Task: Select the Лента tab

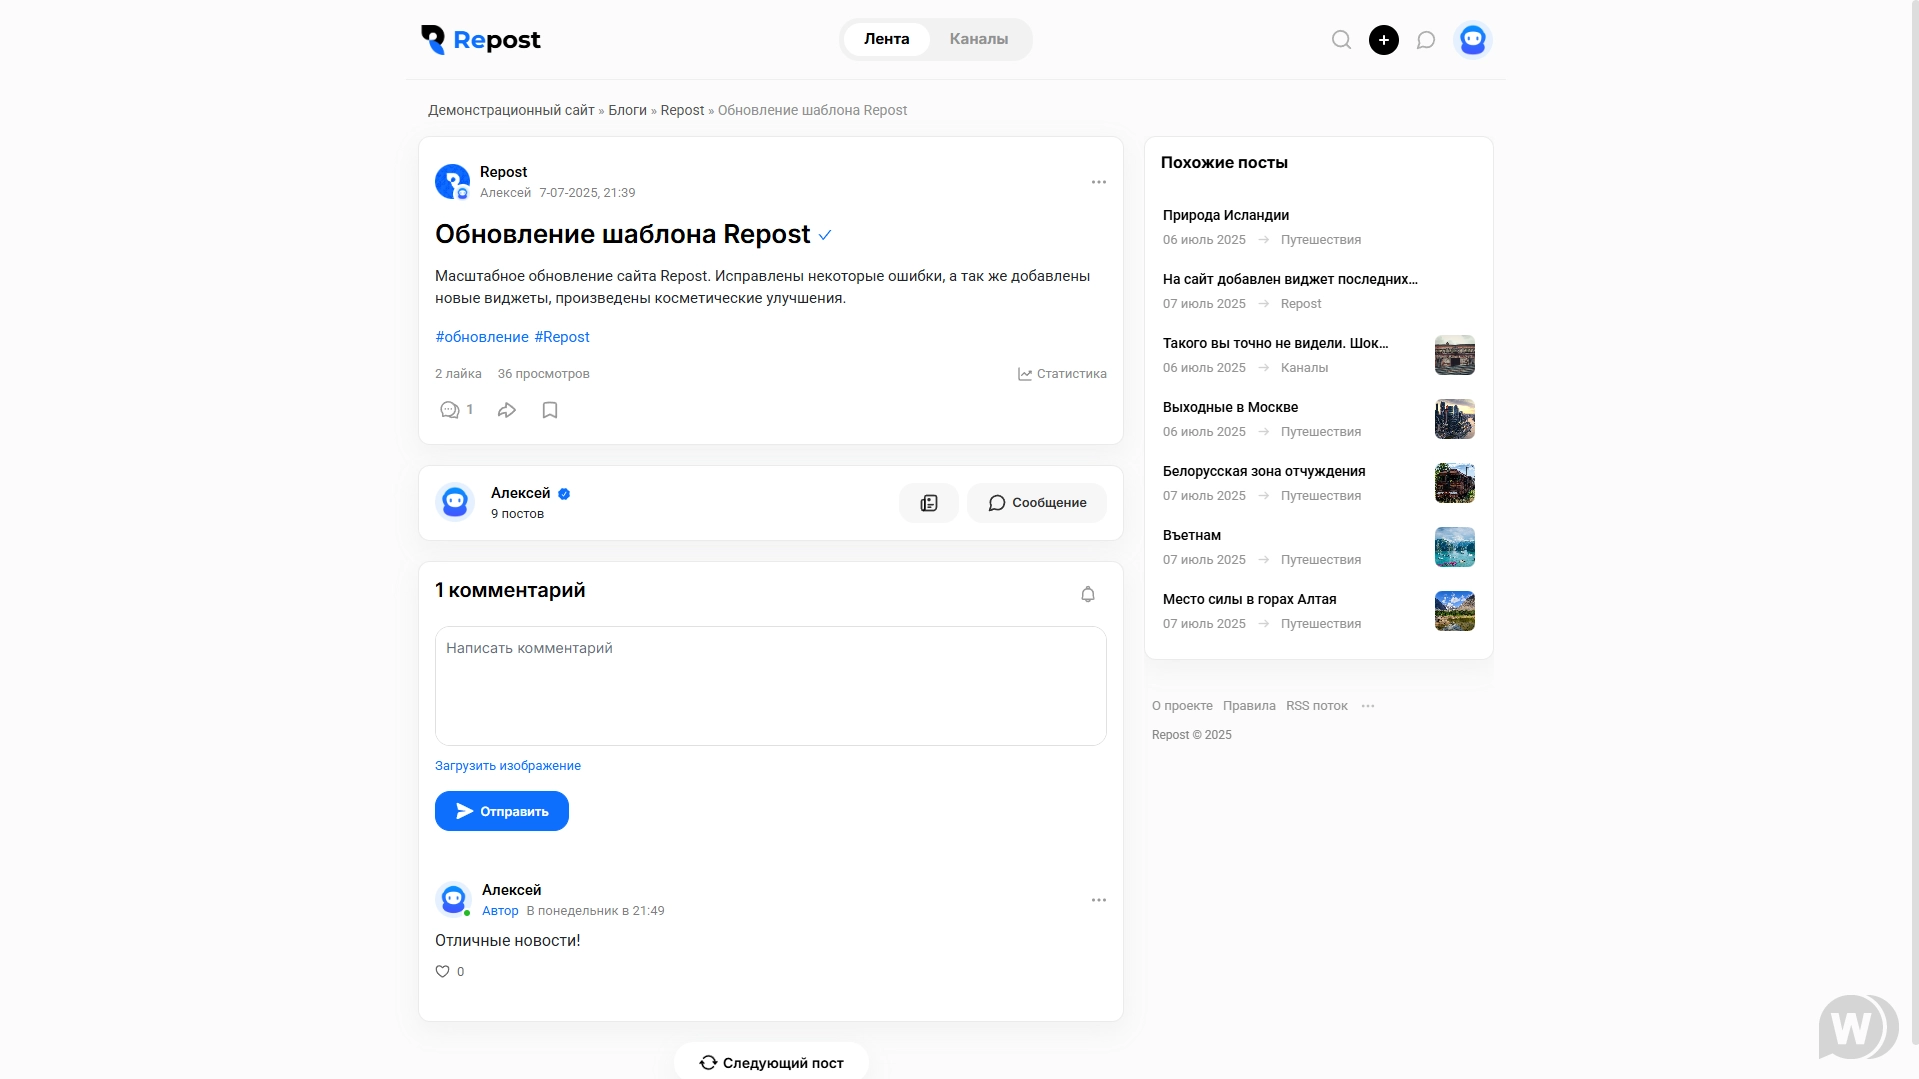Action: [886, 39]
